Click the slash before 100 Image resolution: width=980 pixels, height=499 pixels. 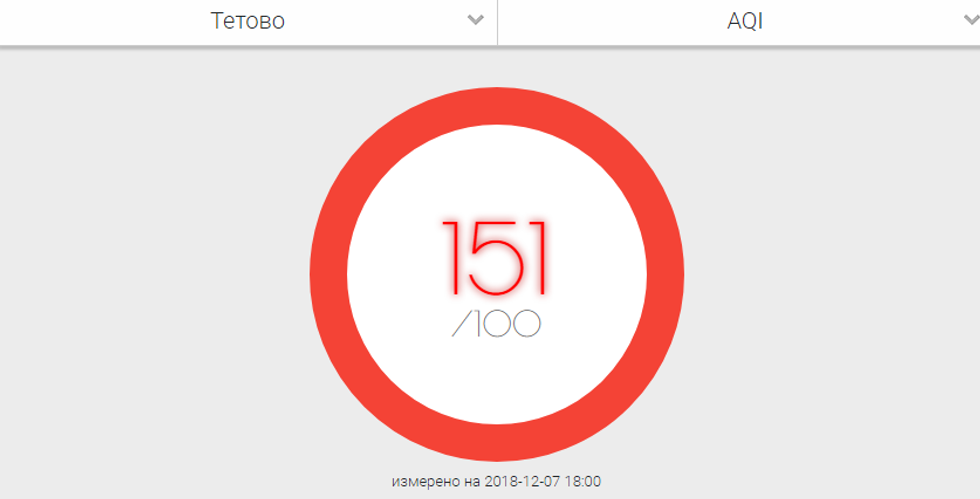click(461, 324)
